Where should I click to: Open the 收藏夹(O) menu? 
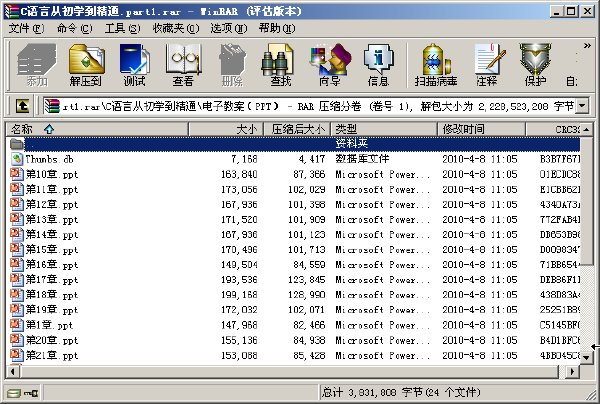[x=176, y=28]
